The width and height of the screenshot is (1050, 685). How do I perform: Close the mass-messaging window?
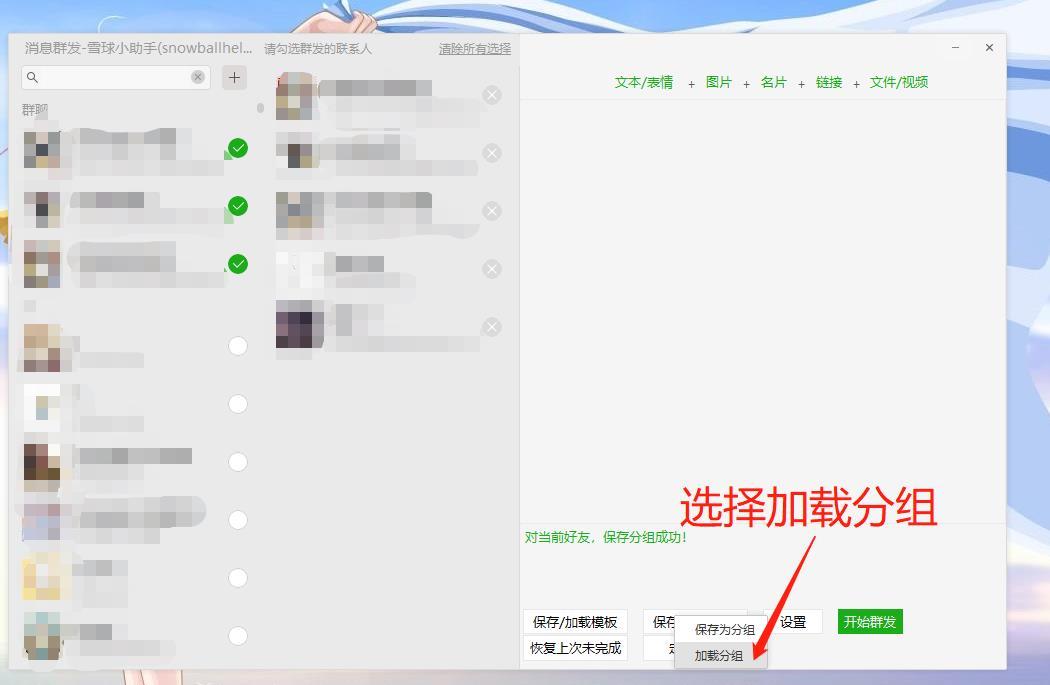click(x=989, y=48)
